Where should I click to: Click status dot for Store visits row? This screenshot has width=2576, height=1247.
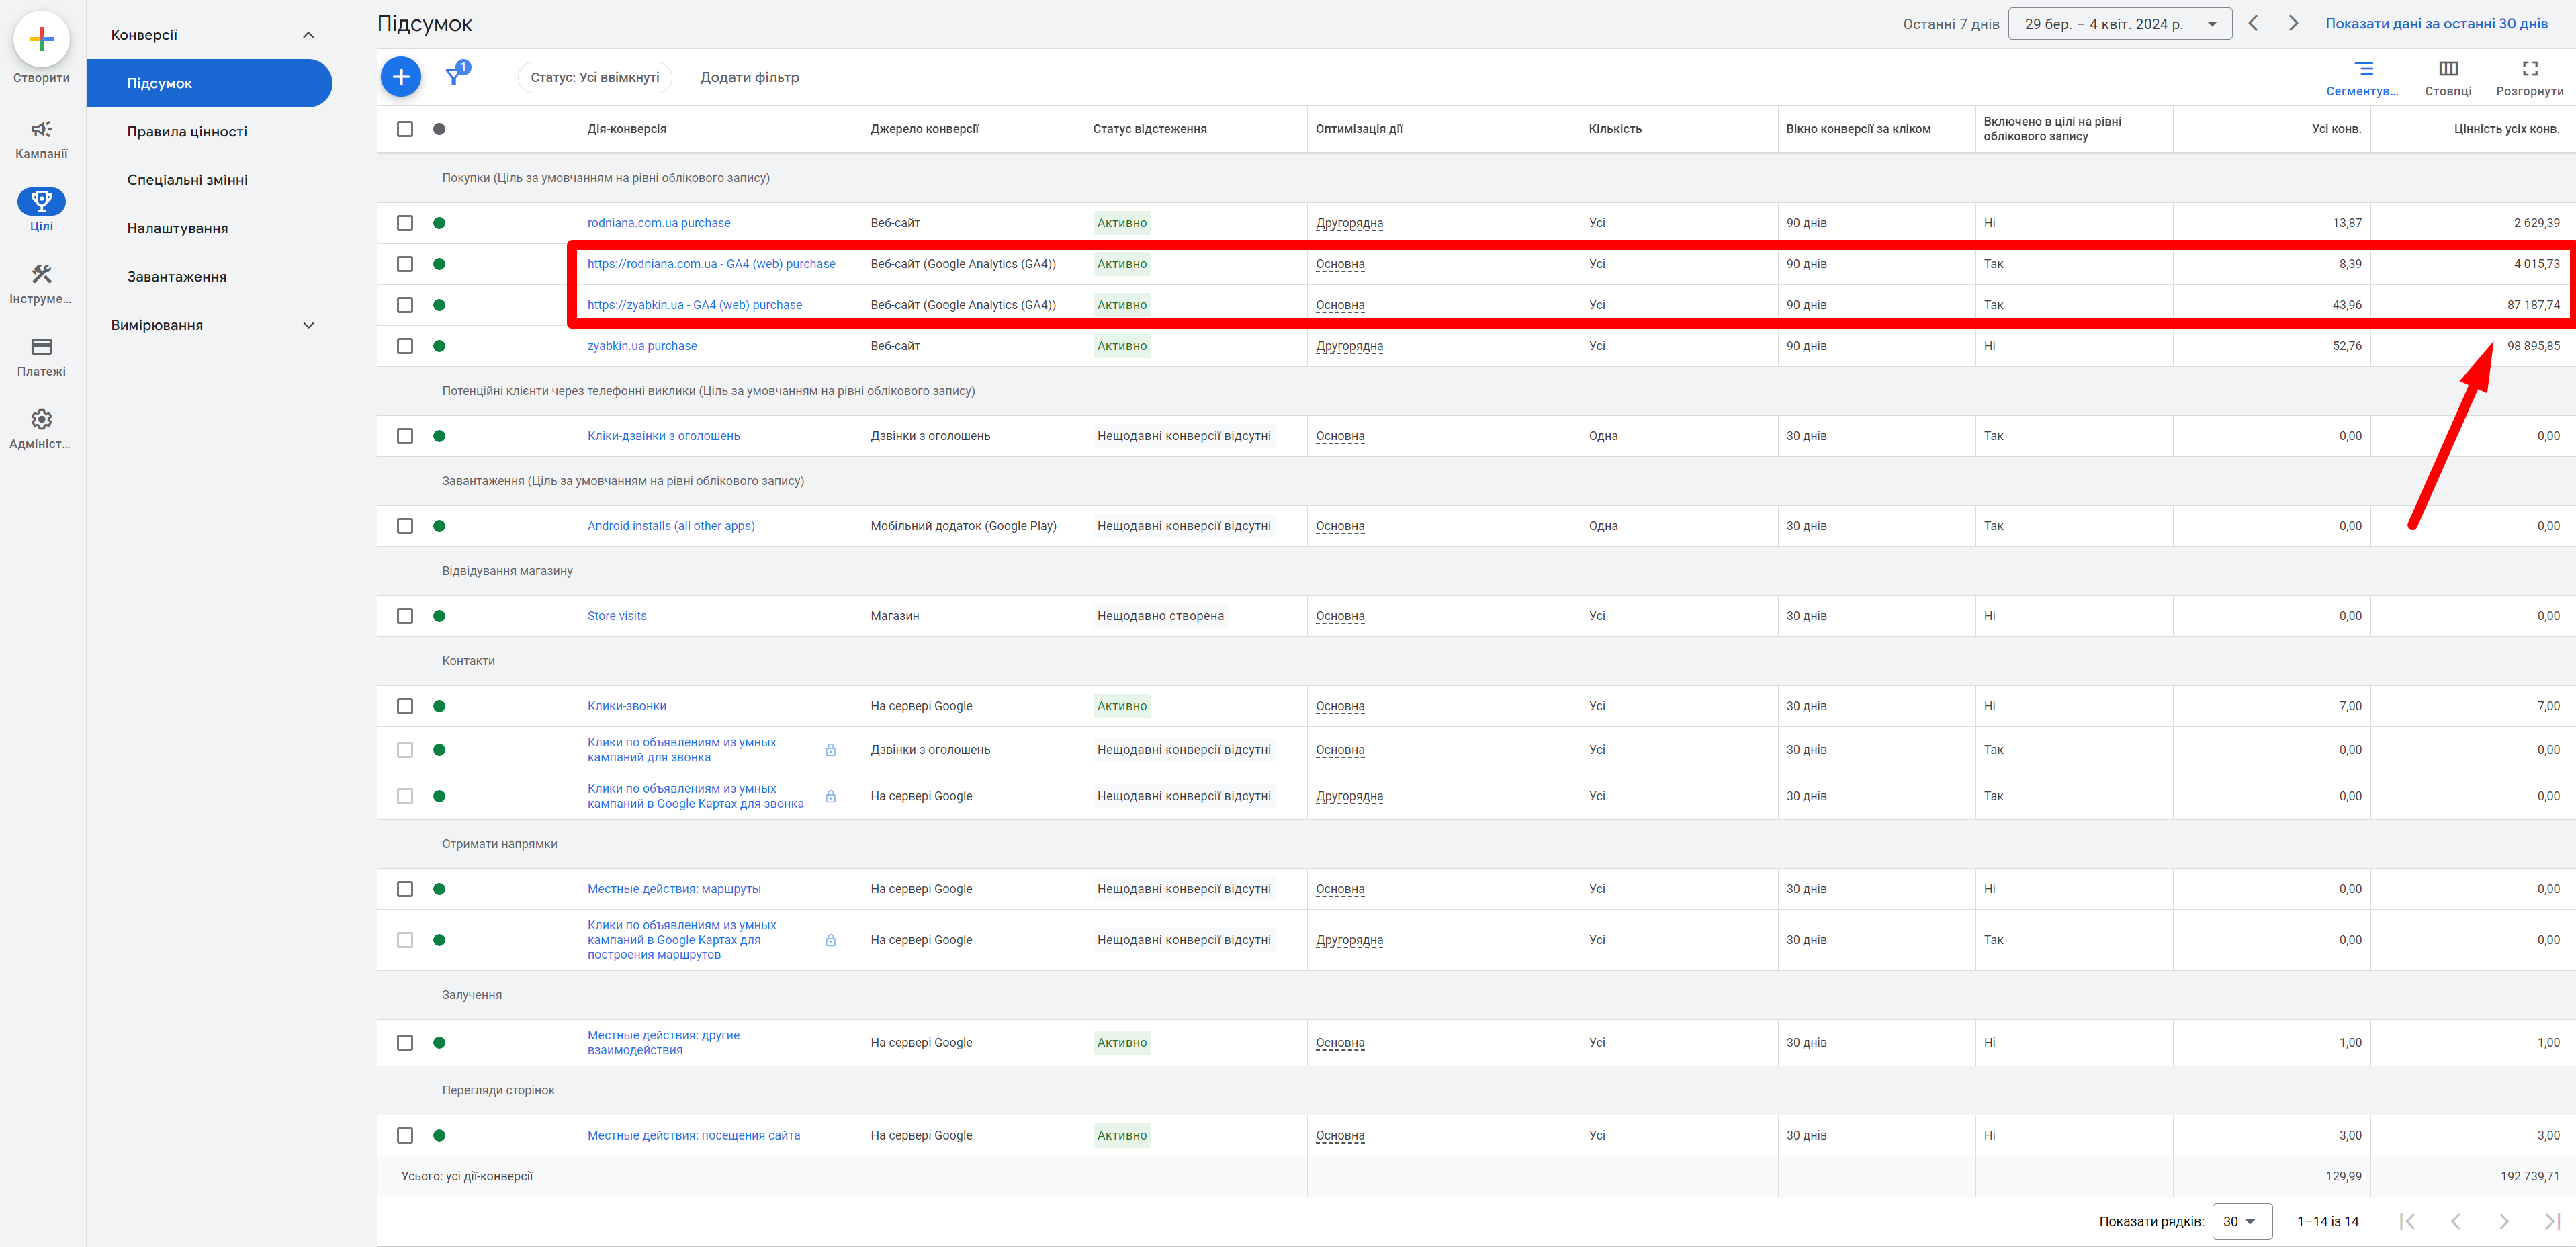(439, 616)
